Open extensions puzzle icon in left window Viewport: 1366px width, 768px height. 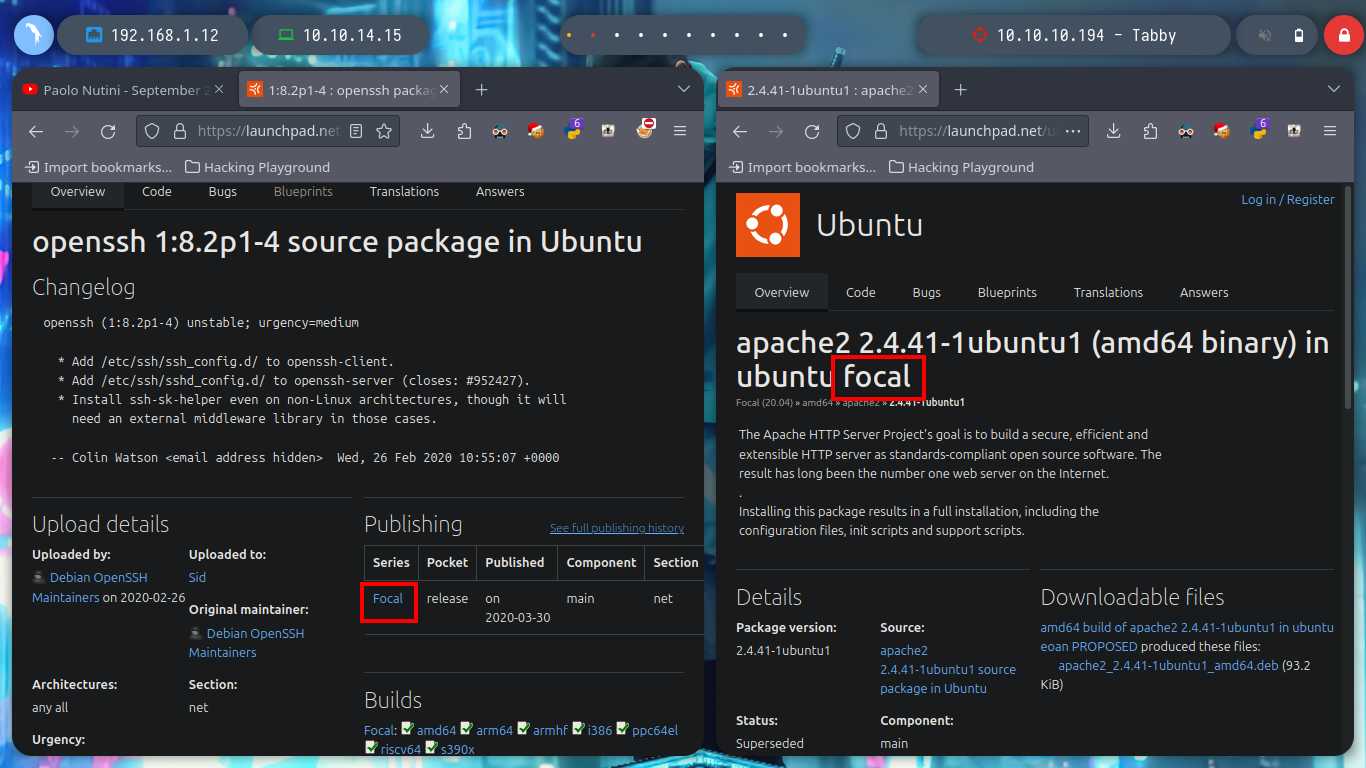(464, 131)
